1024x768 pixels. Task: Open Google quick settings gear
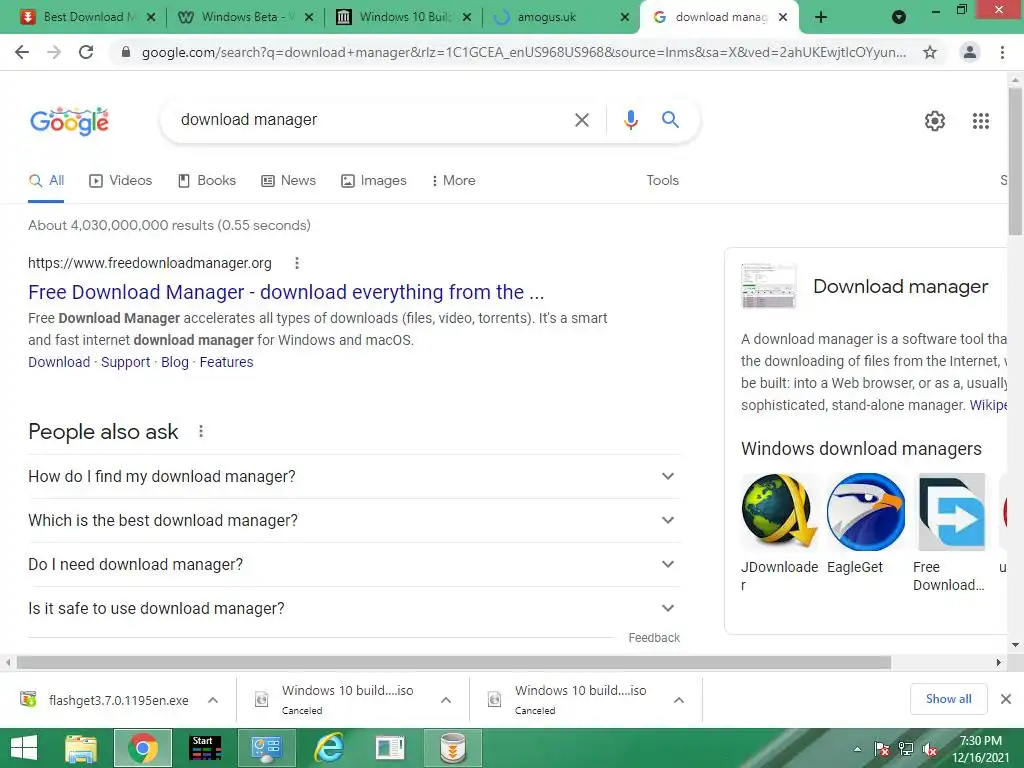click(935, 121)
